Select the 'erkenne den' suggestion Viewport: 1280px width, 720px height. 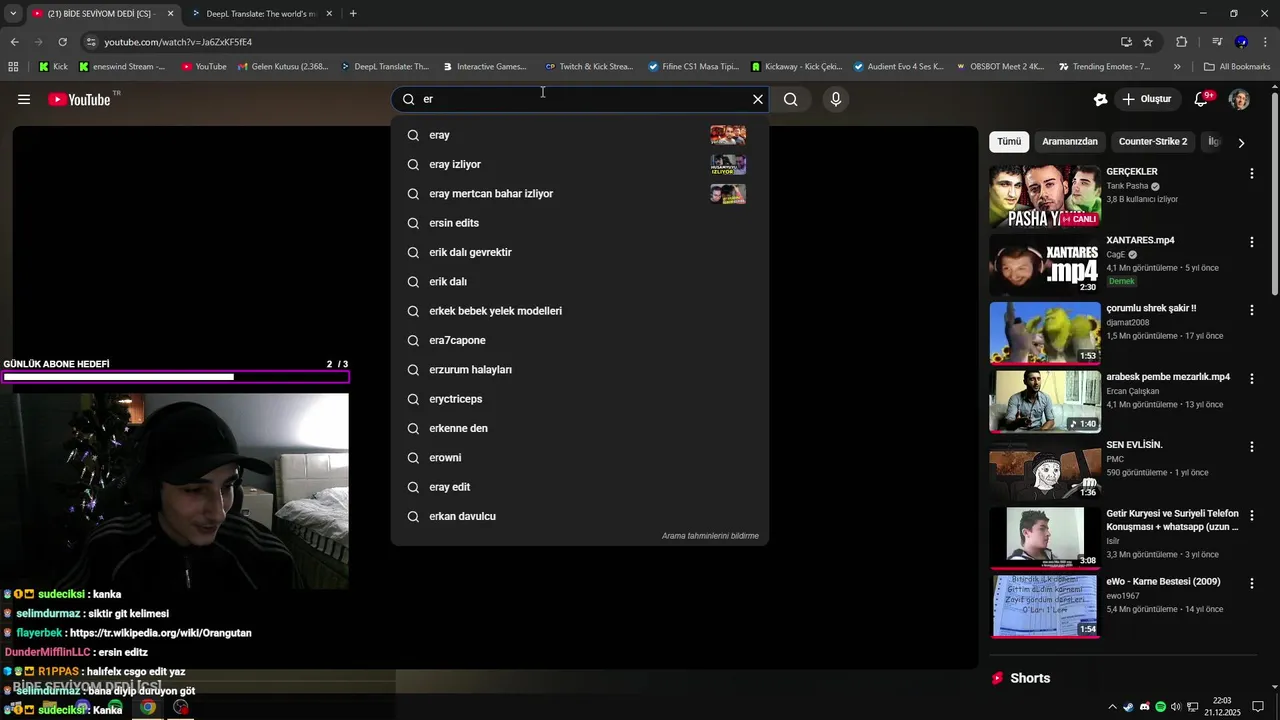[x=580, y=428]
